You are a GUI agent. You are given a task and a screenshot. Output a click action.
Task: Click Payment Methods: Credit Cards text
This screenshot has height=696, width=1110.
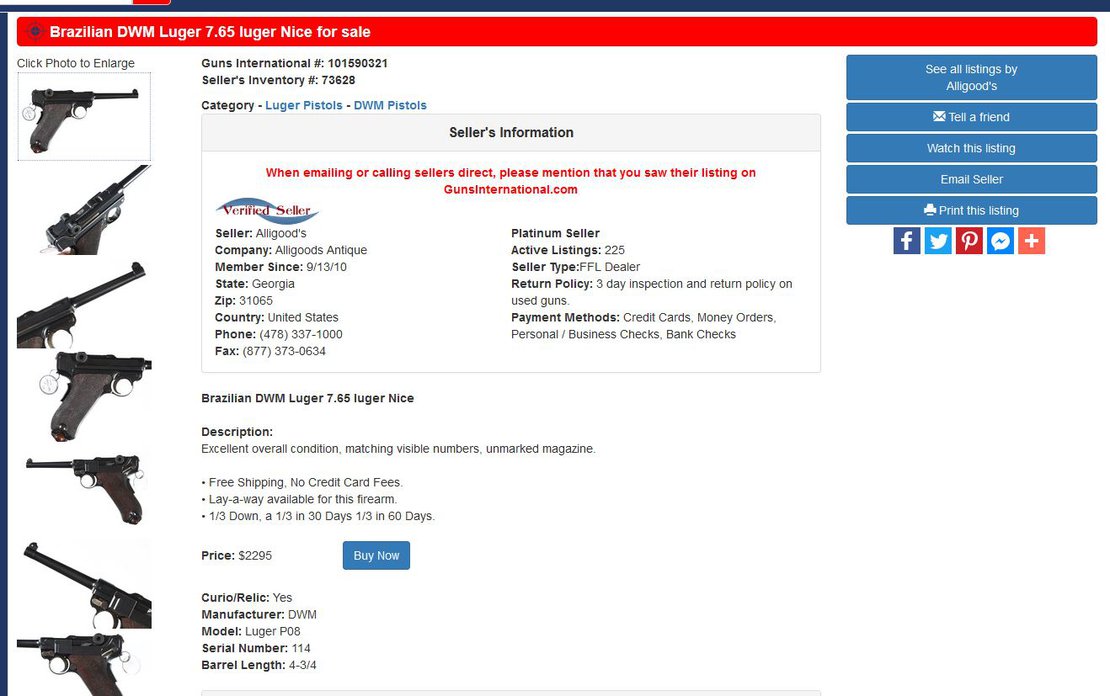point(643,326)
